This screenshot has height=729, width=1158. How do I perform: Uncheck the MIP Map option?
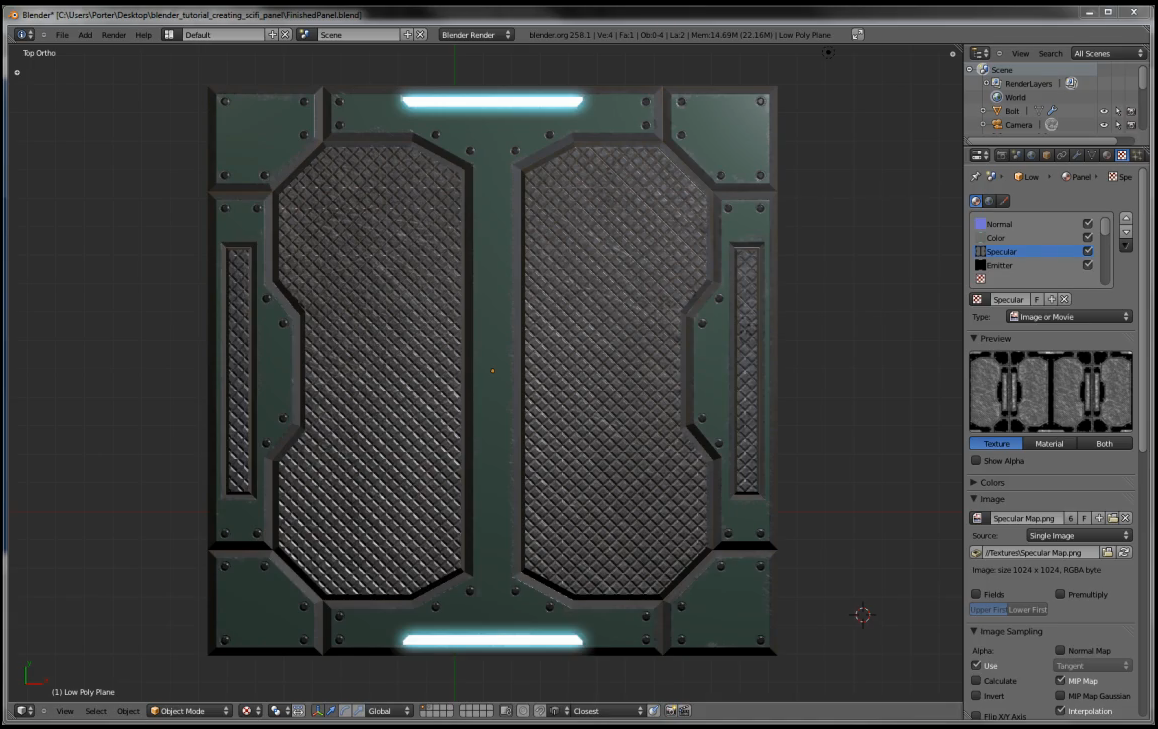pos(1060,680)
